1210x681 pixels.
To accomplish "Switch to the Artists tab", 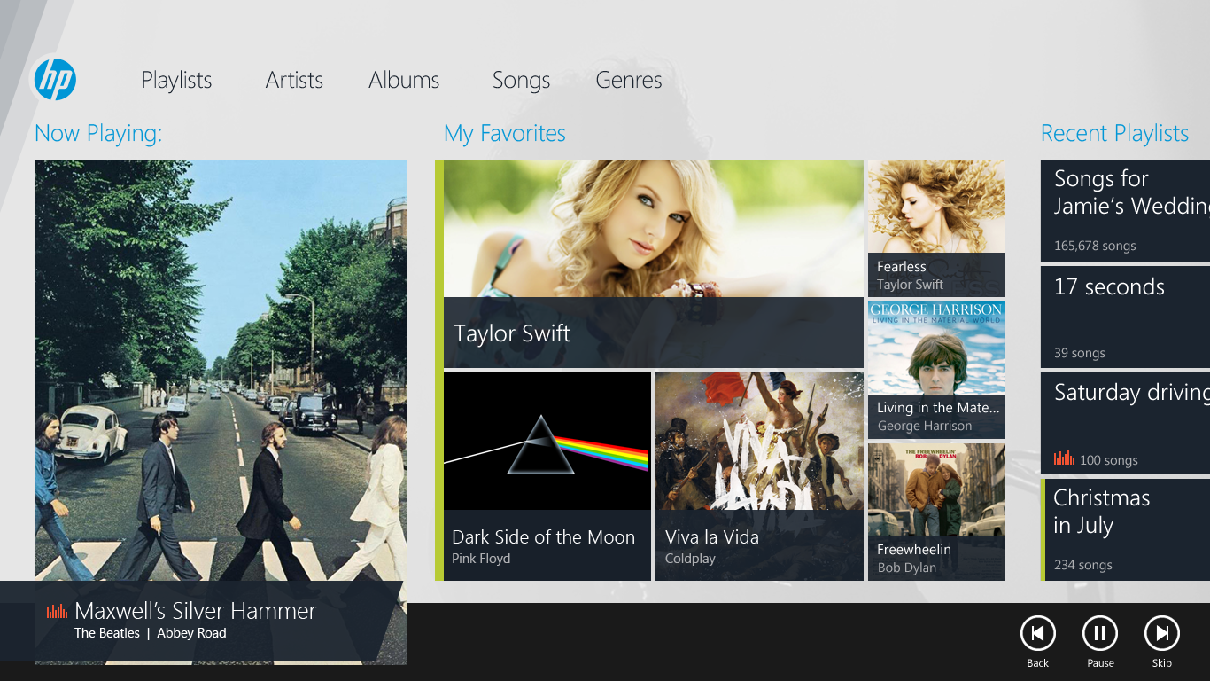I will point(294,80).
